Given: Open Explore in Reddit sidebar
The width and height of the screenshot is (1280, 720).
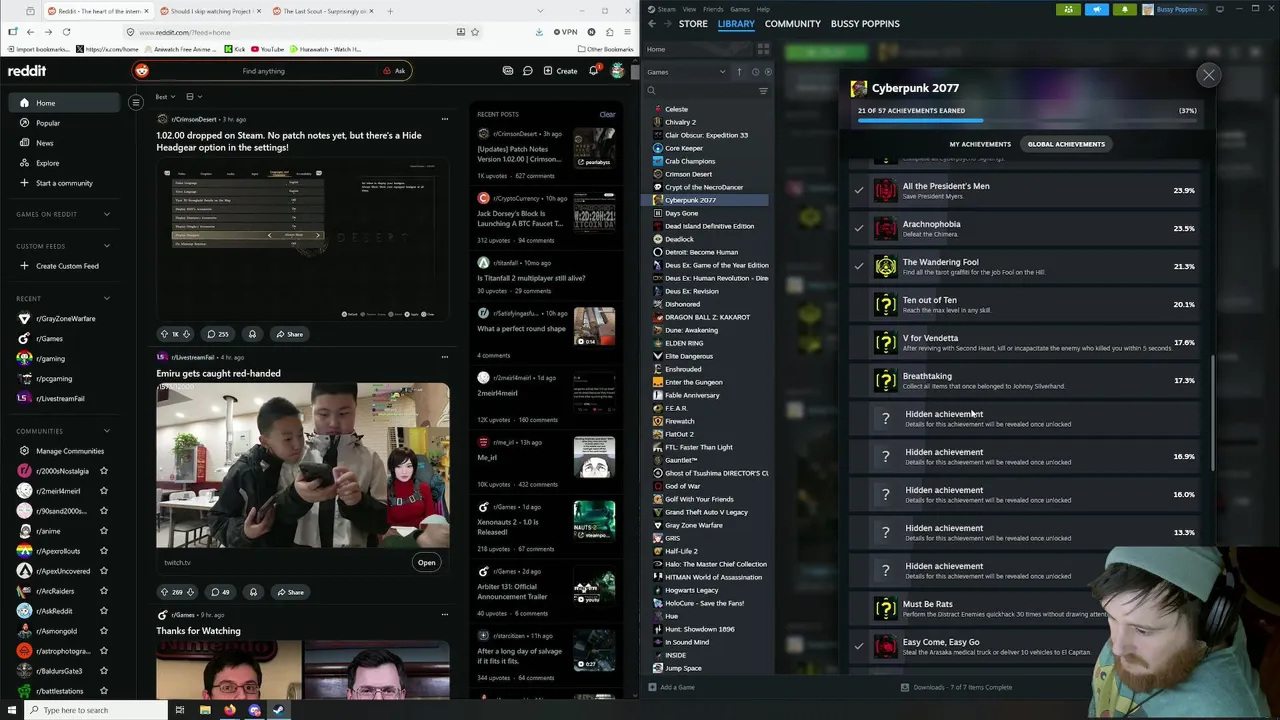Looking at the screenshot, I should pos(64,163).
